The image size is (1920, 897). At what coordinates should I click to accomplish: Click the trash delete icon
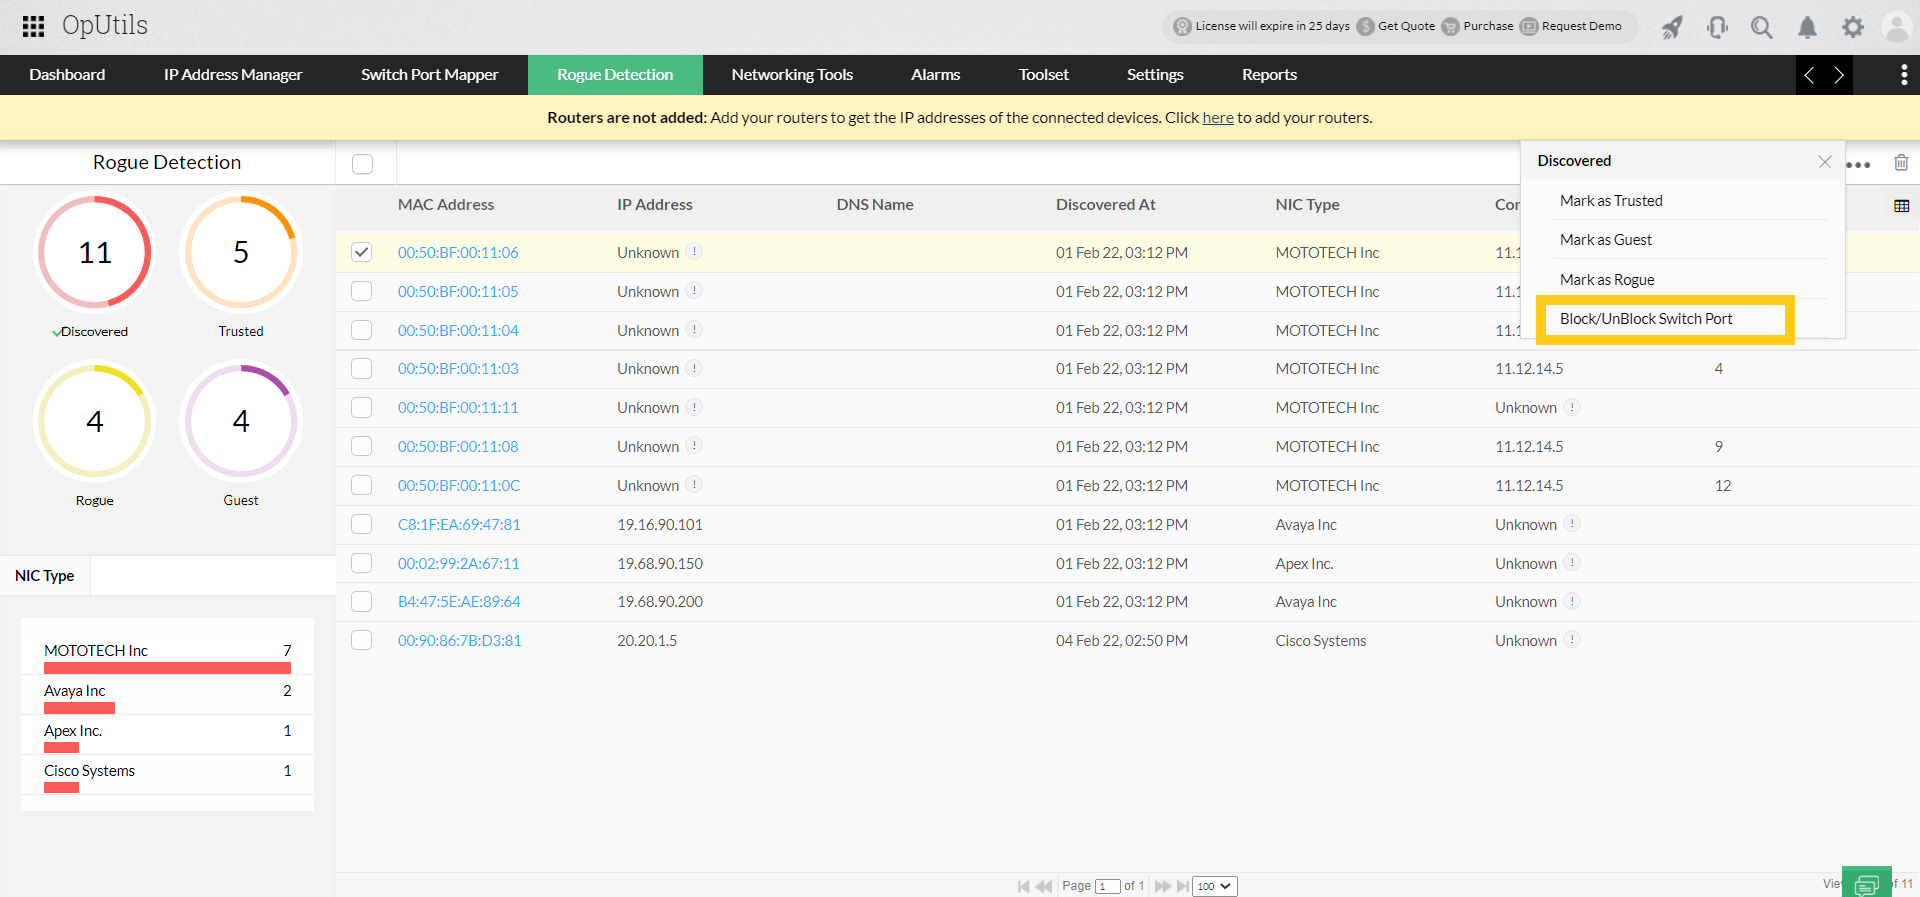point(1901,162)
